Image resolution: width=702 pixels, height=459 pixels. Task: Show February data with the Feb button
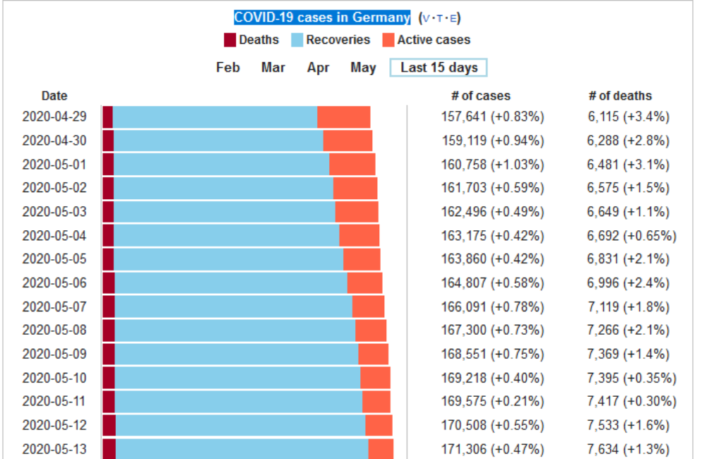point(228,68)
